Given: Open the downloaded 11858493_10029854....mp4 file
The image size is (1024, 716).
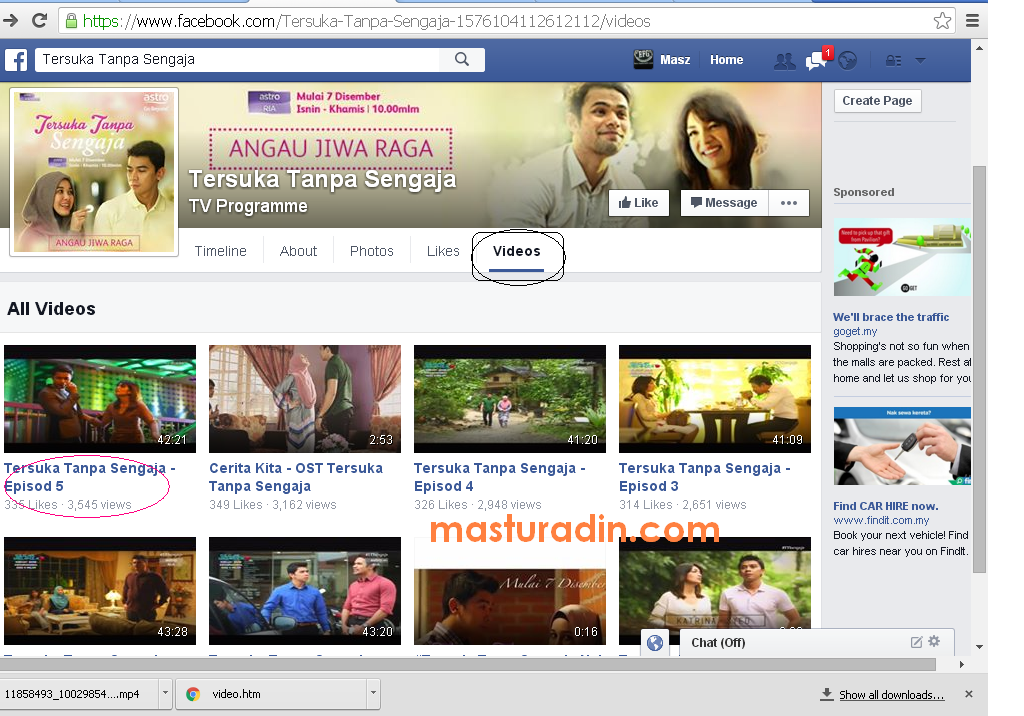Looking at the screenshot, I should 79,694.
